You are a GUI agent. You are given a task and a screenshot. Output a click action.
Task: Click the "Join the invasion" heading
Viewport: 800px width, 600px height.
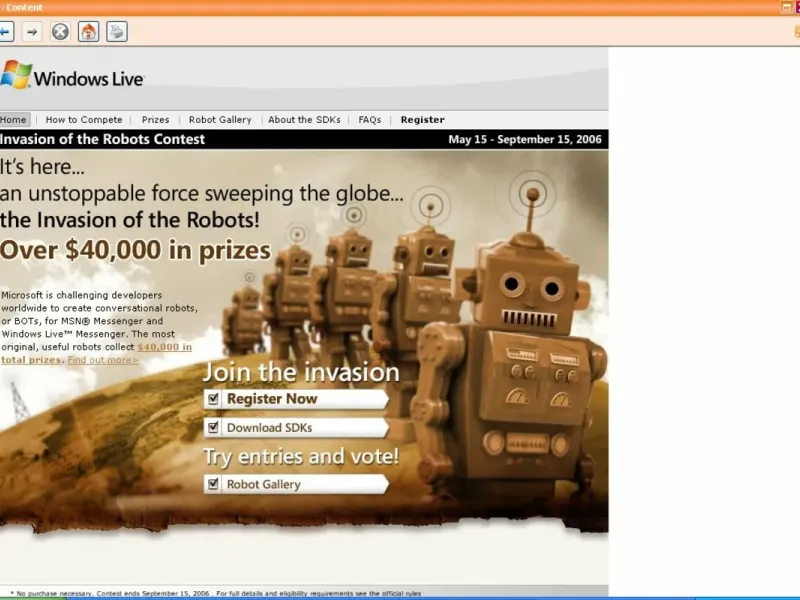click(x=301, y=372)
